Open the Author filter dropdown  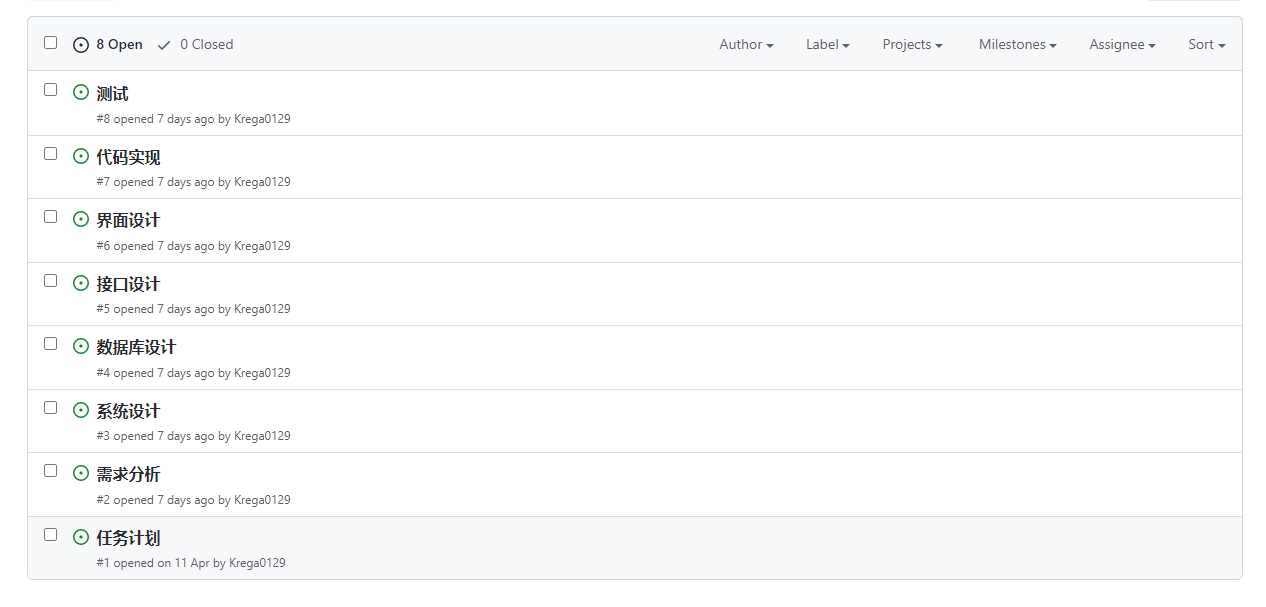click(x=746, y=44)
